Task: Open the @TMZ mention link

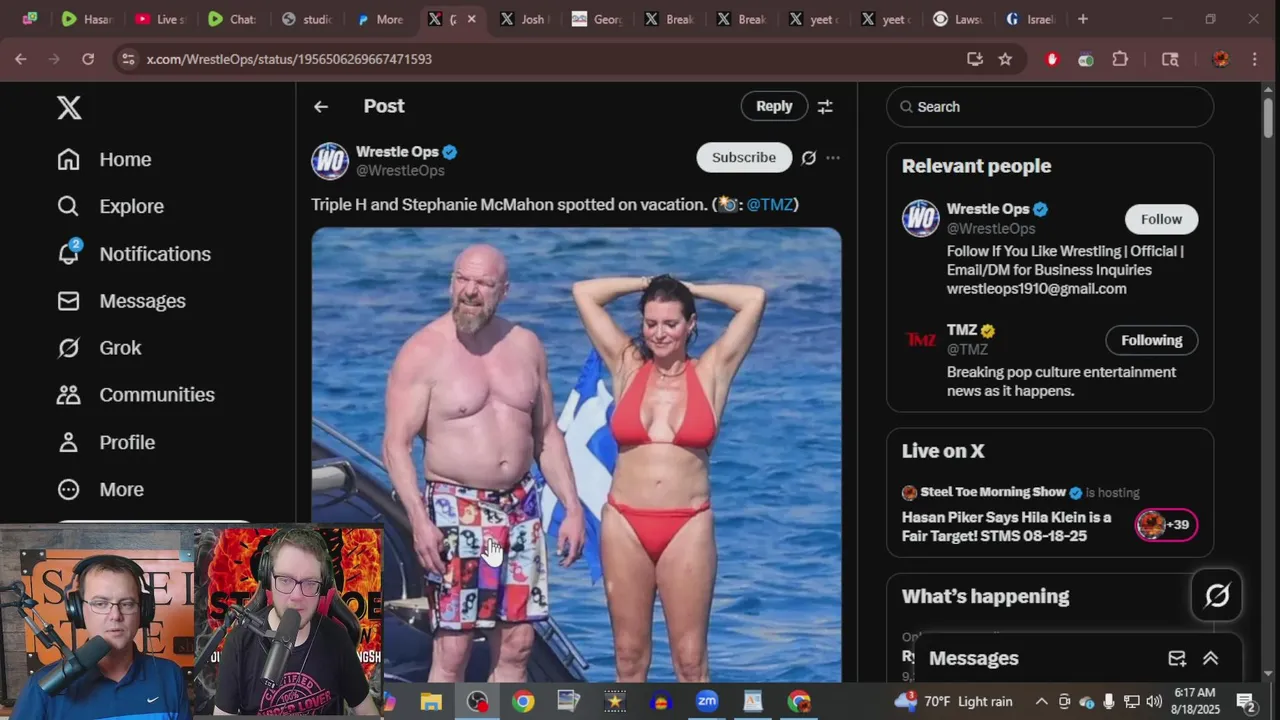Action: tap(770, 204)
